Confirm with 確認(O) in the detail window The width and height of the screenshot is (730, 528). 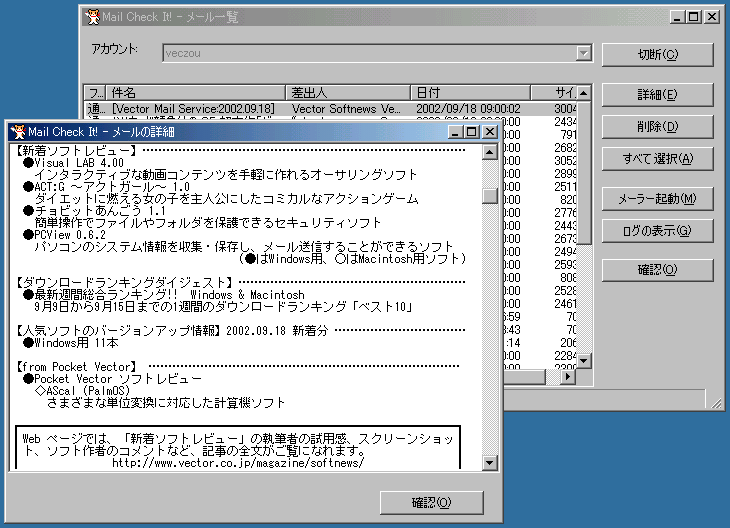coord(432,502)
